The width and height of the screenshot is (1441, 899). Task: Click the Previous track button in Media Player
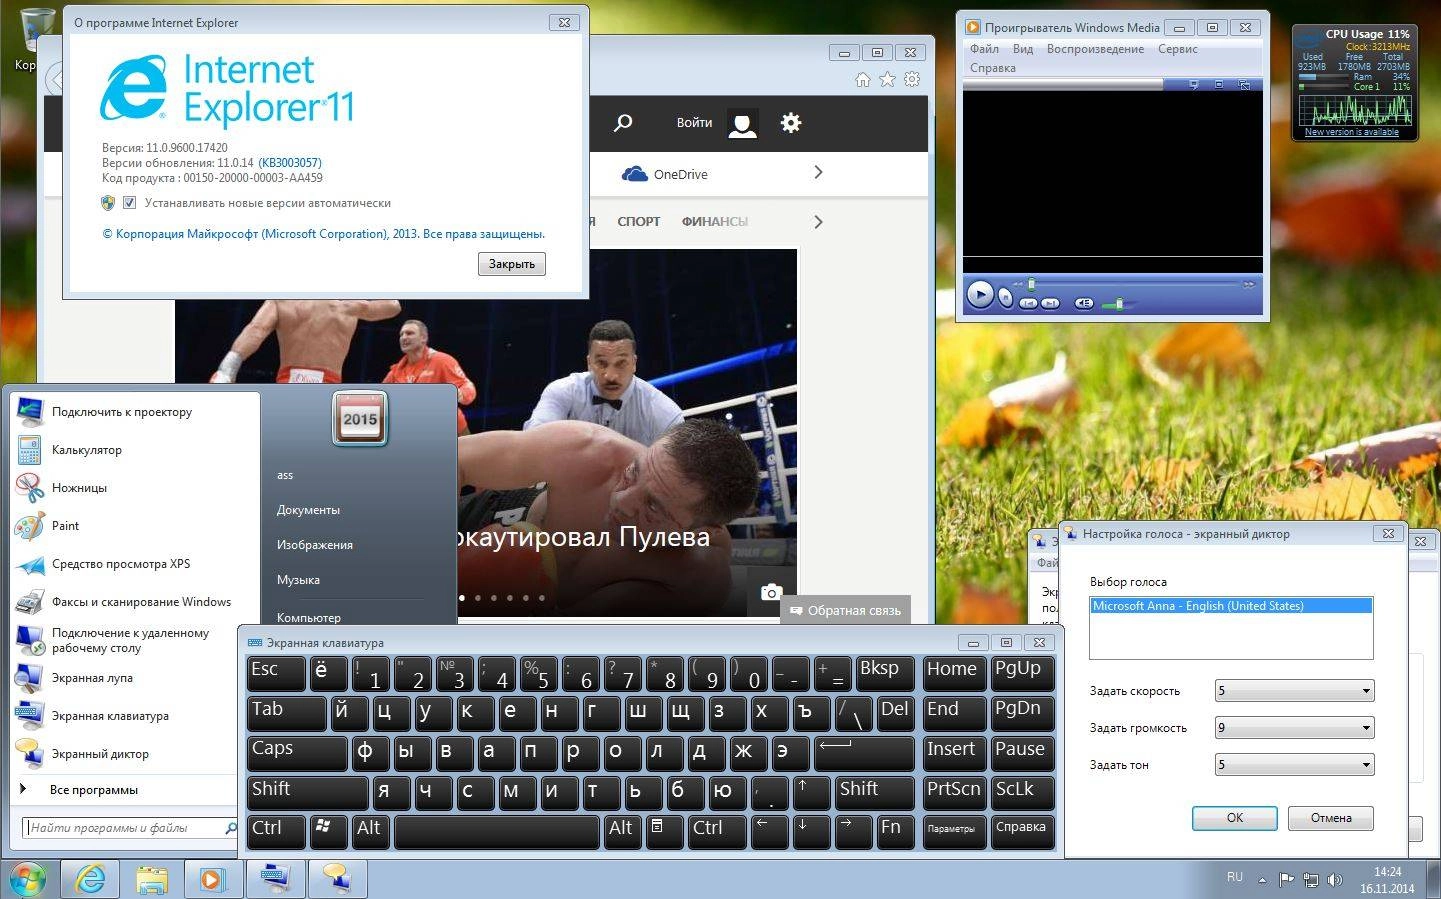[1028, 303]
